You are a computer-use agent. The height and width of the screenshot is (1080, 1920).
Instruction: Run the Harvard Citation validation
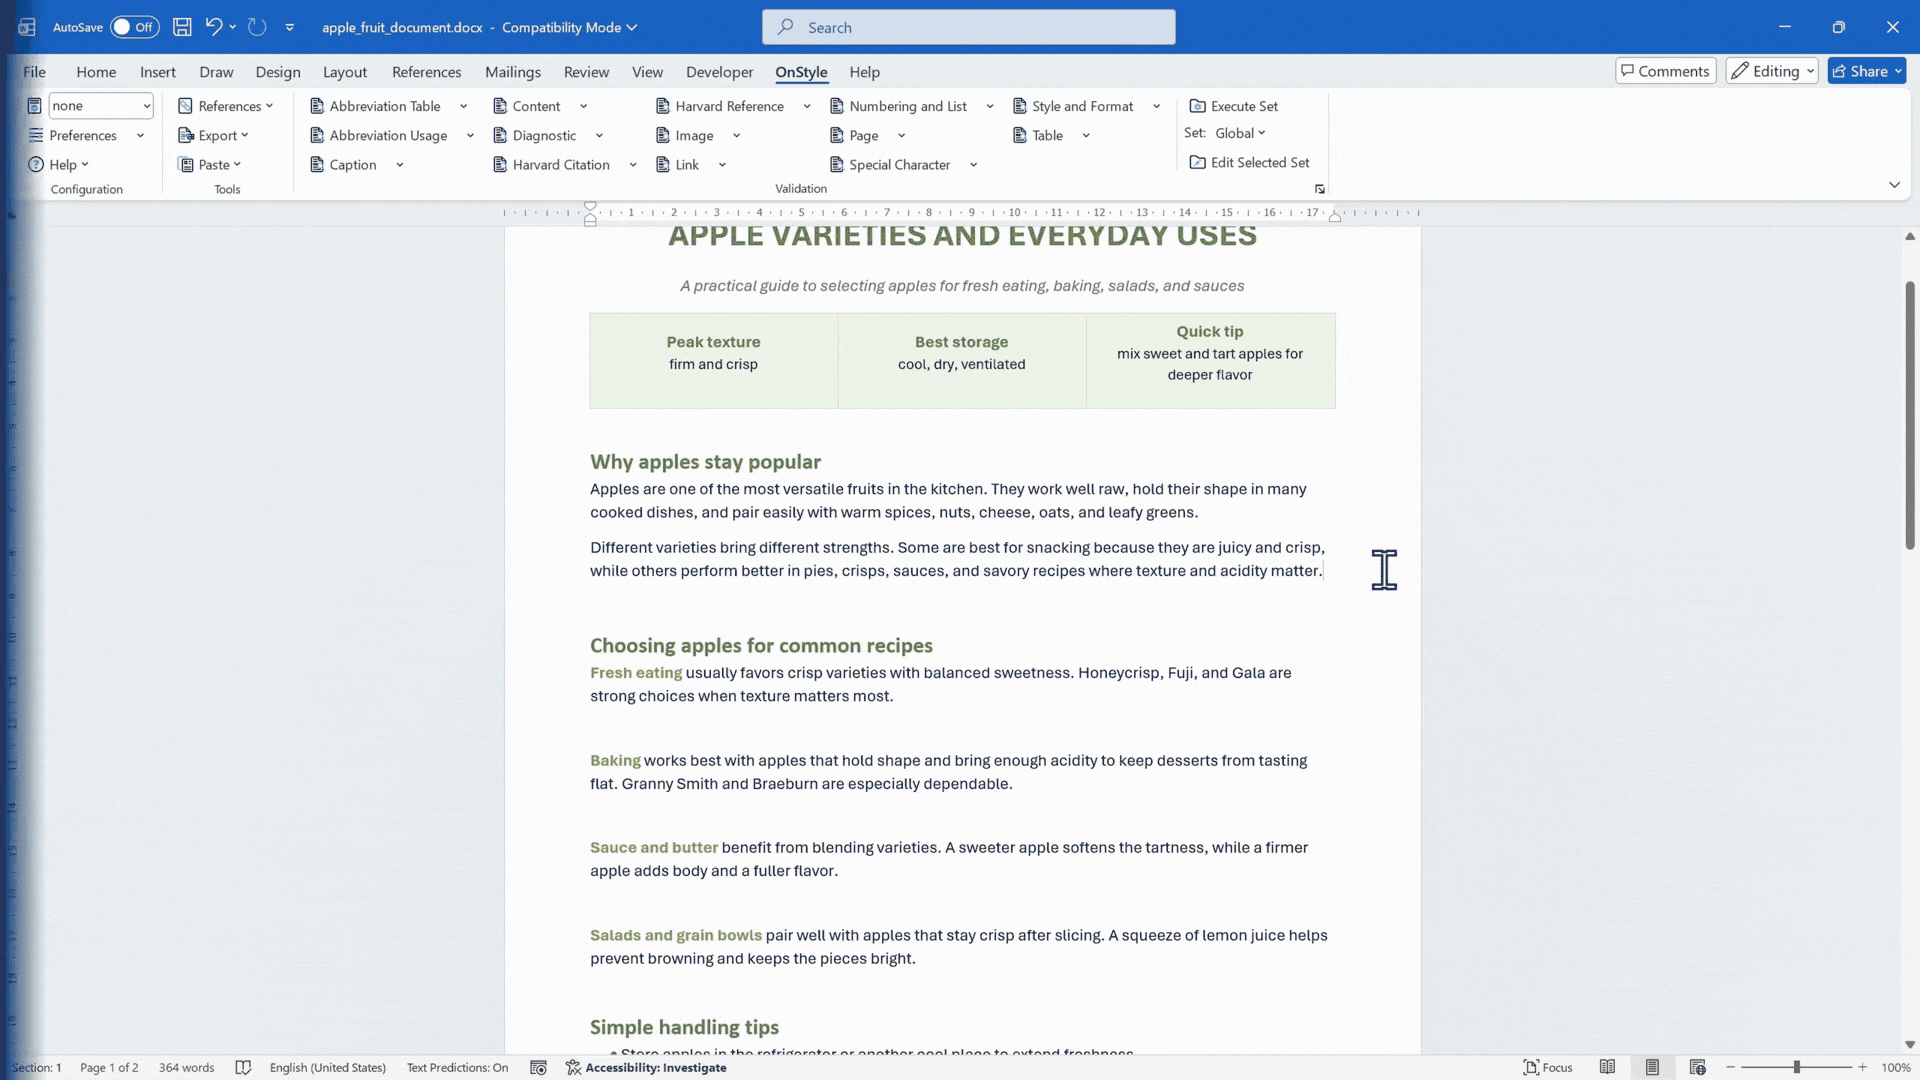pyautogui.click(x=552, y=165)
